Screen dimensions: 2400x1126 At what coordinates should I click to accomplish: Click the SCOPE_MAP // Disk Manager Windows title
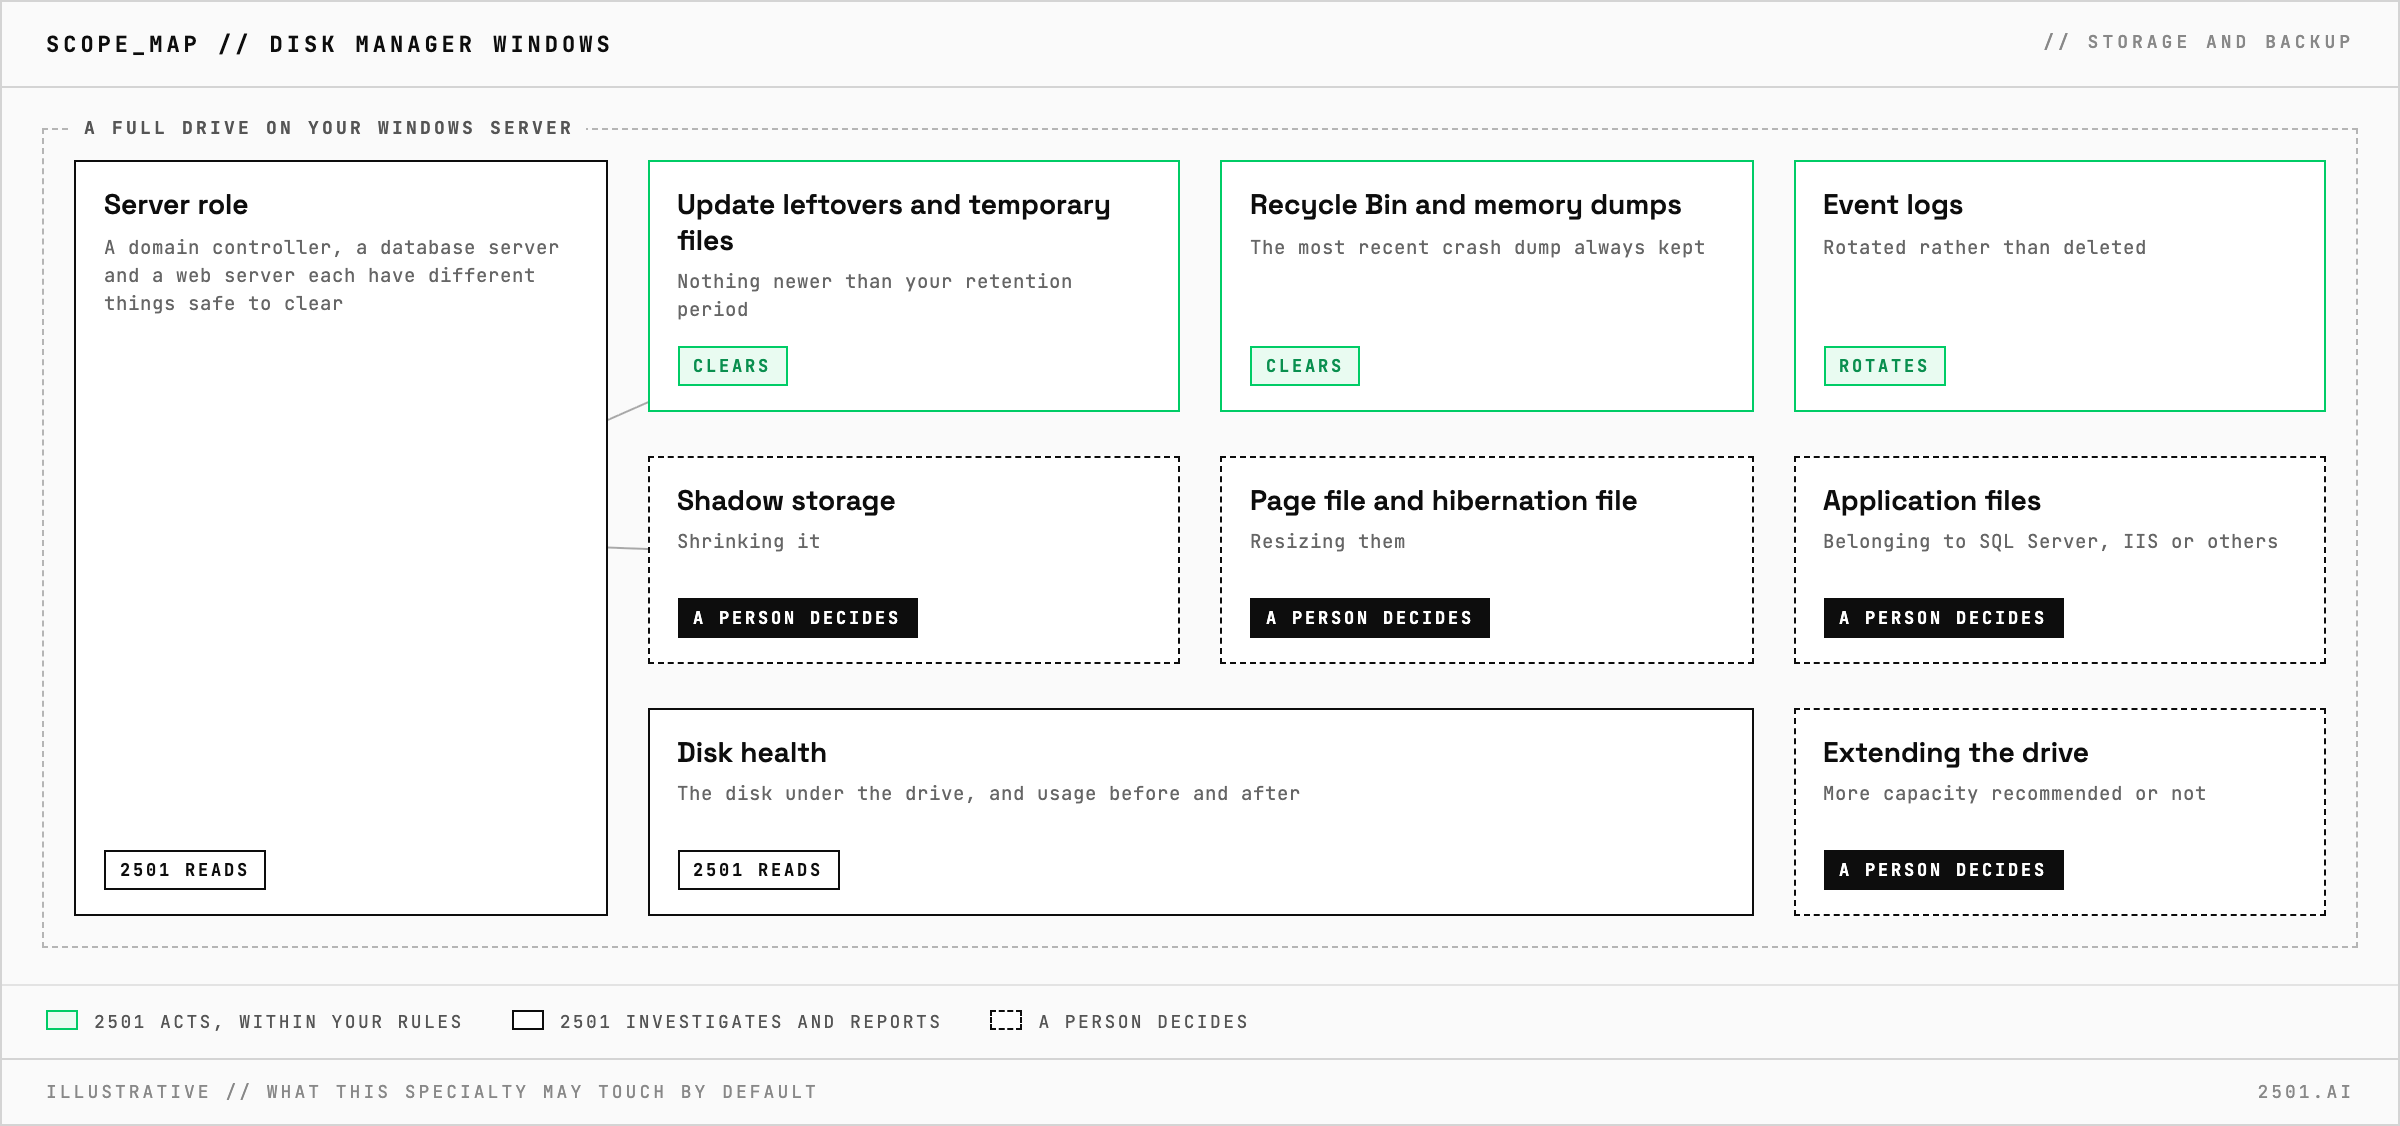click(329, 44)
